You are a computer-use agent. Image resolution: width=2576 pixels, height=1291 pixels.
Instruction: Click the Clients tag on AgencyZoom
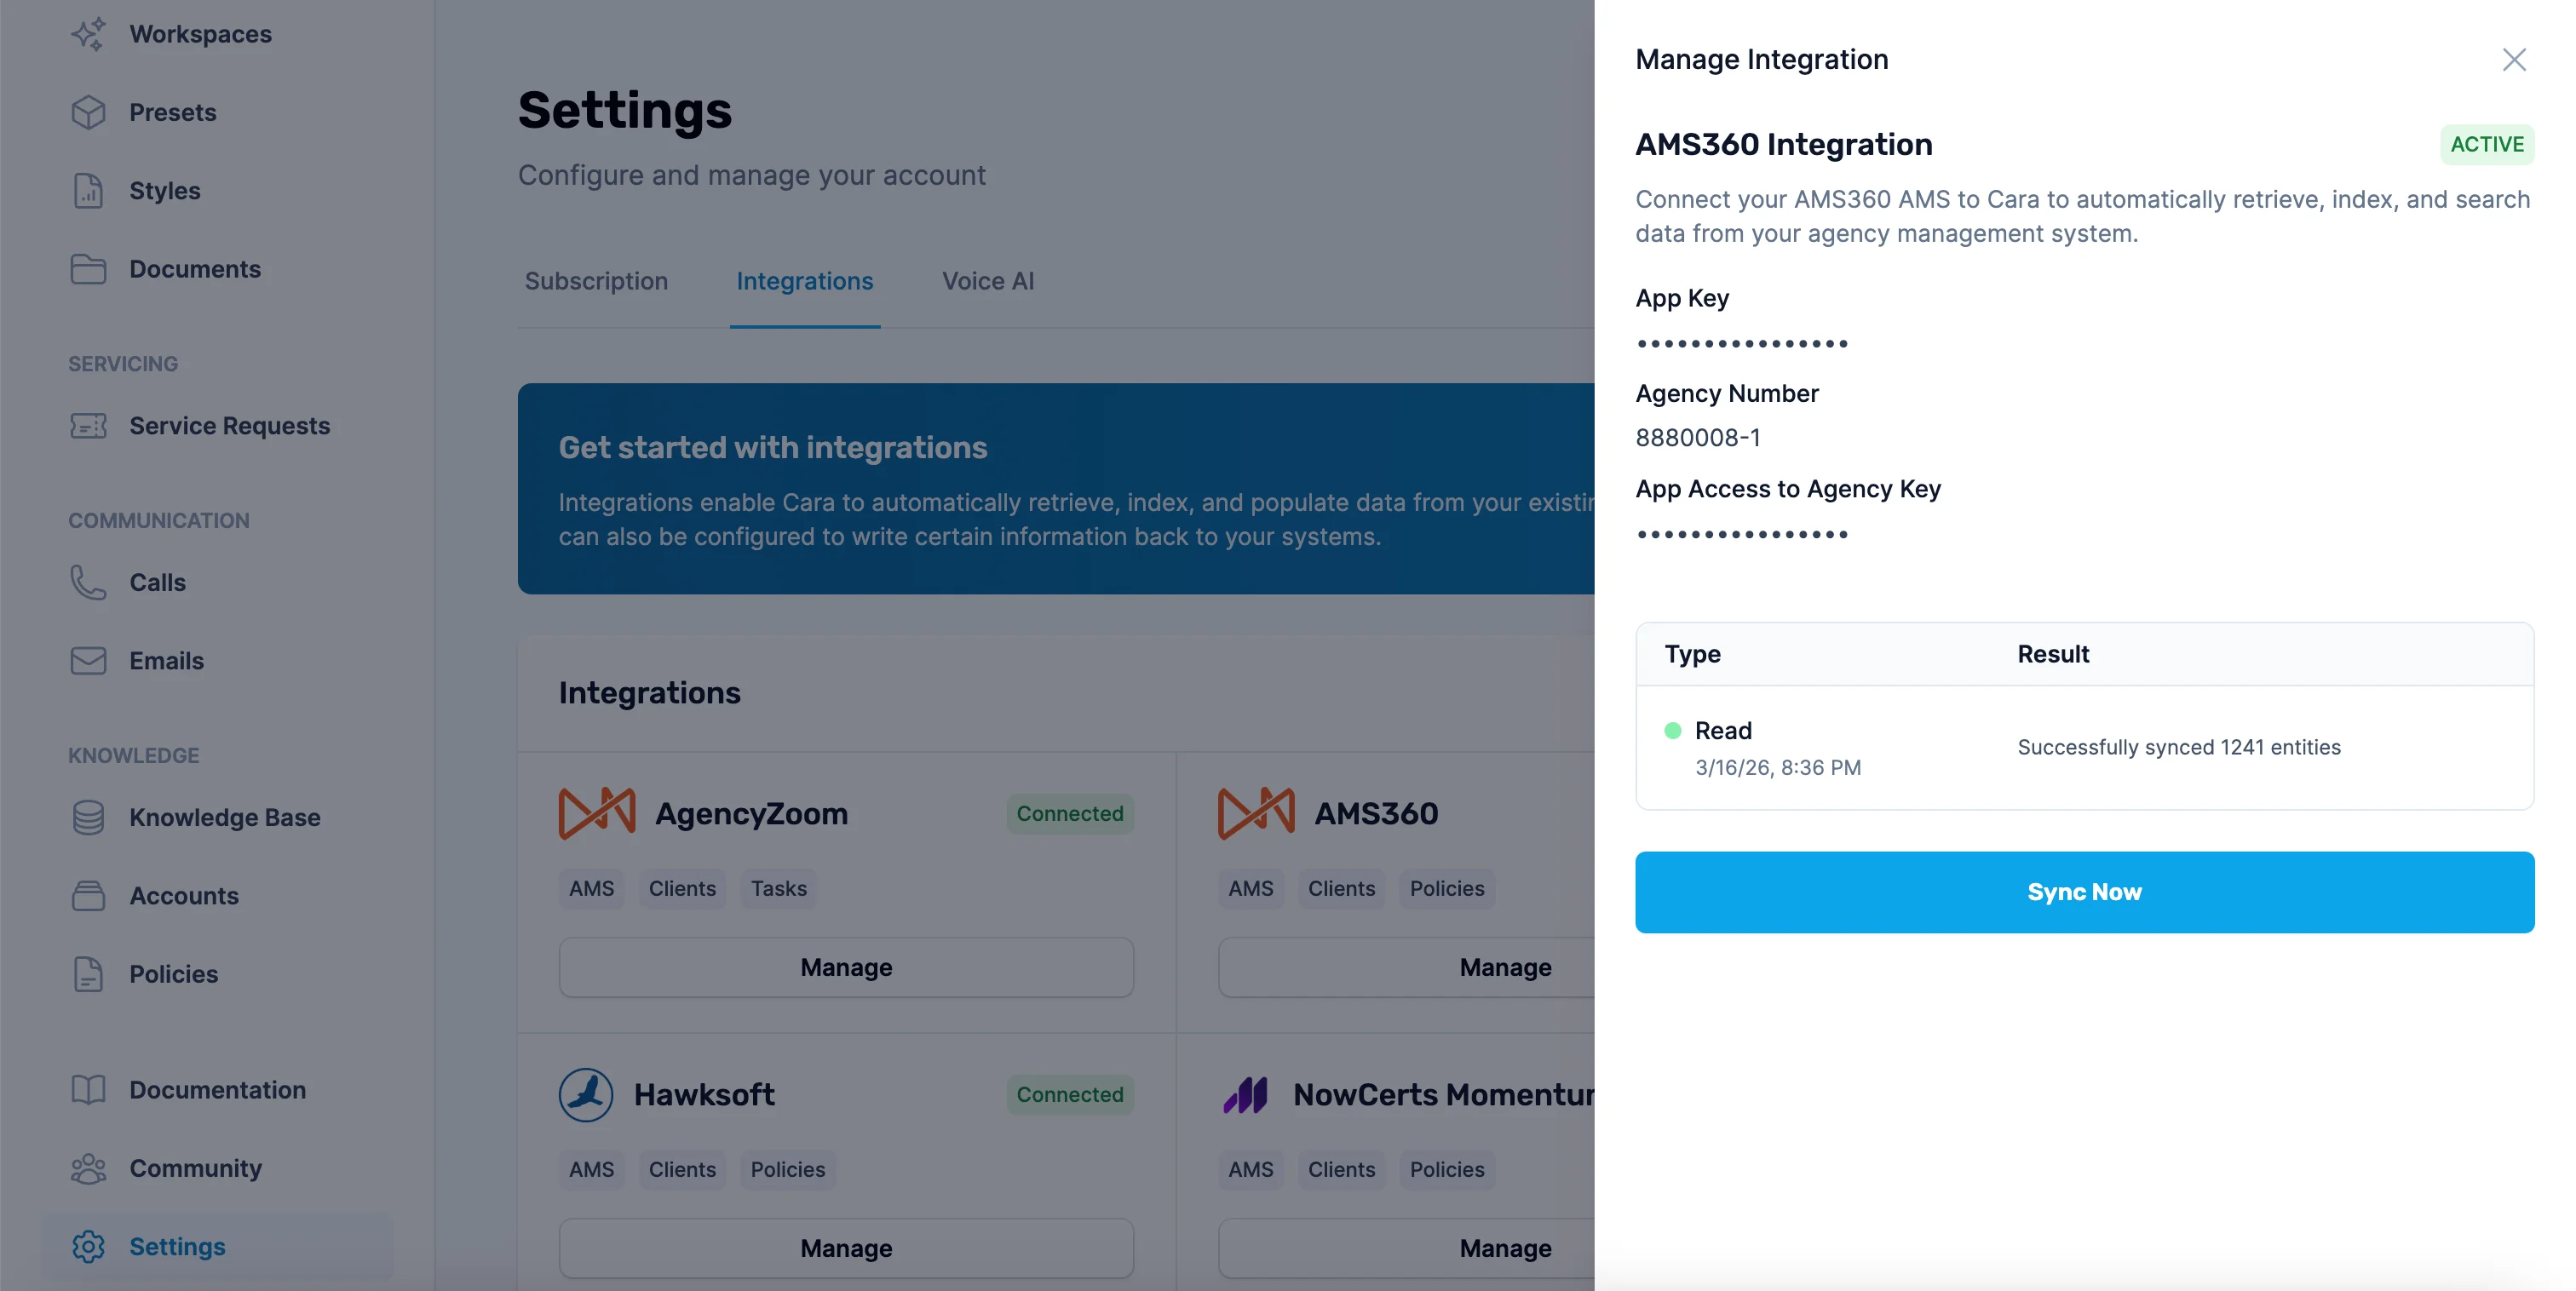(x=682, y=888)
